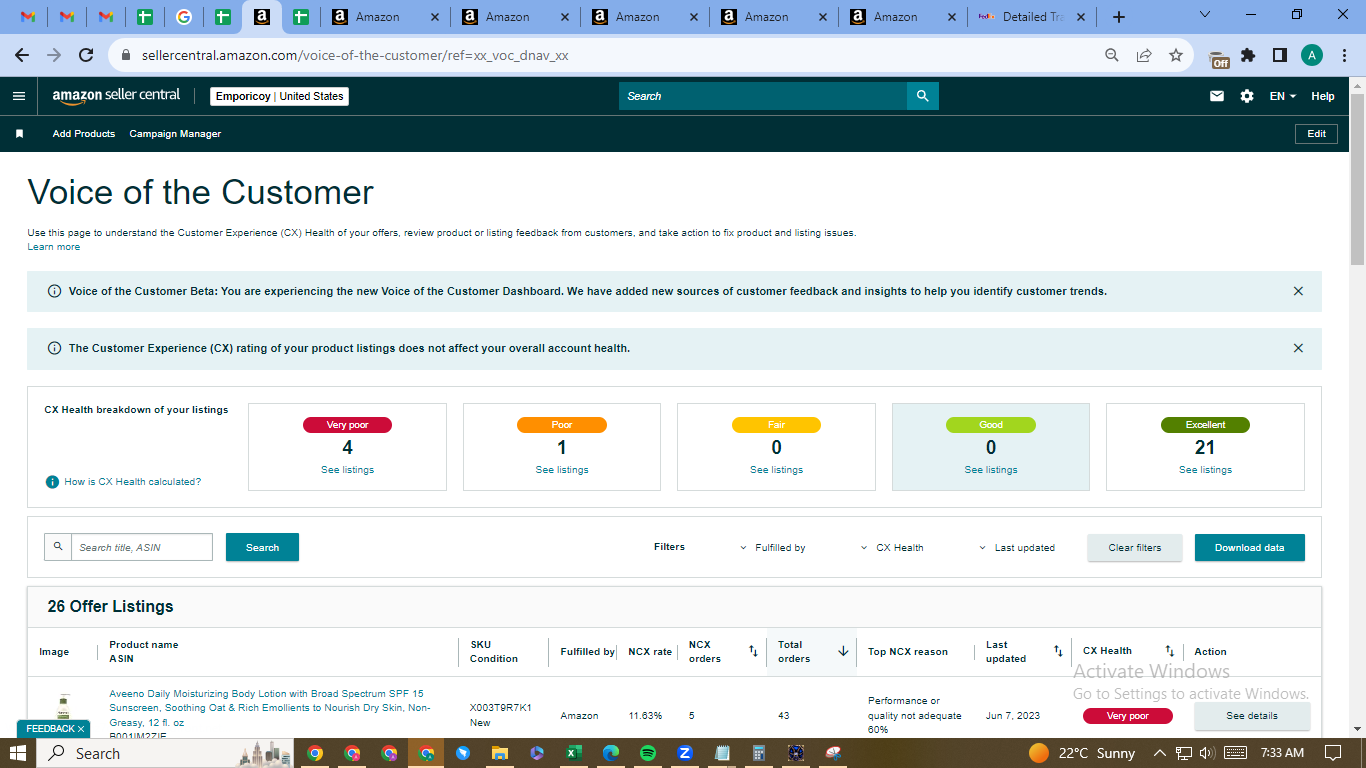
Task: Close the CX rating account health notice
Action: (x=1298, y=348)
